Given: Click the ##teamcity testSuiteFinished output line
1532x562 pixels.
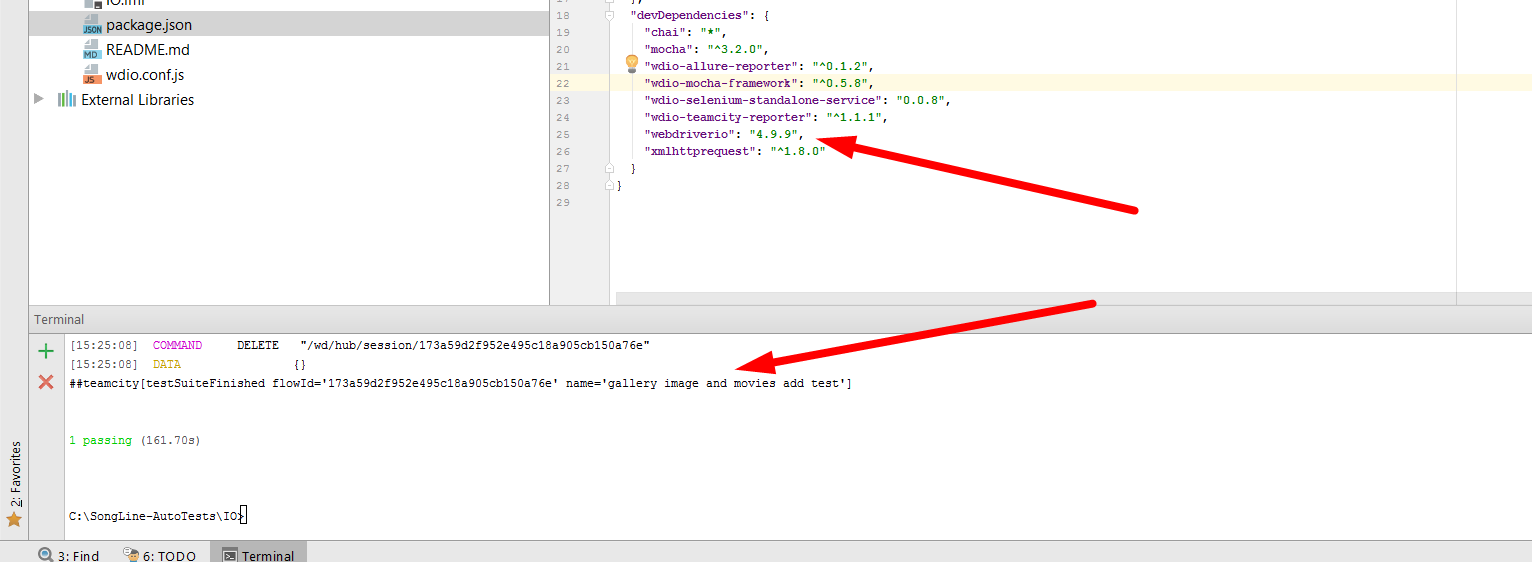Looking at the screenshot, I should click(x=460, y=383).
